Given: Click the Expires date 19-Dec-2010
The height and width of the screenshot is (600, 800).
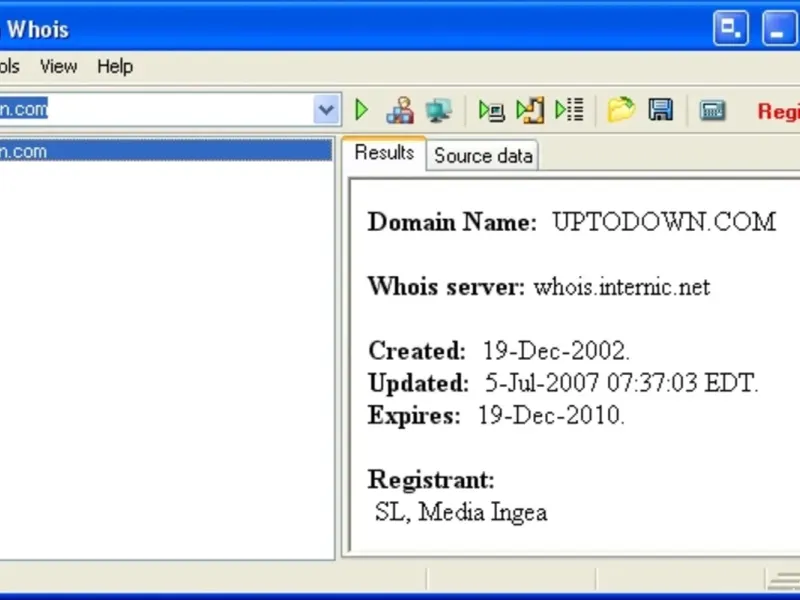Looking at the screenshot, I should (x=551, y=415).
